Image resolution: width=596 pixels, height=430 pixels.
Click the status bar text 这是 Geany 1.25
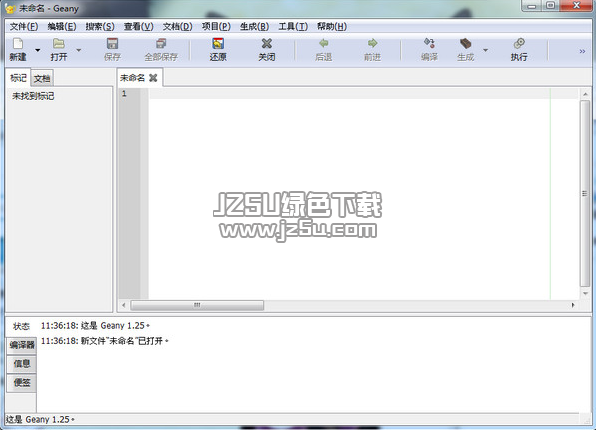[40, 419]
